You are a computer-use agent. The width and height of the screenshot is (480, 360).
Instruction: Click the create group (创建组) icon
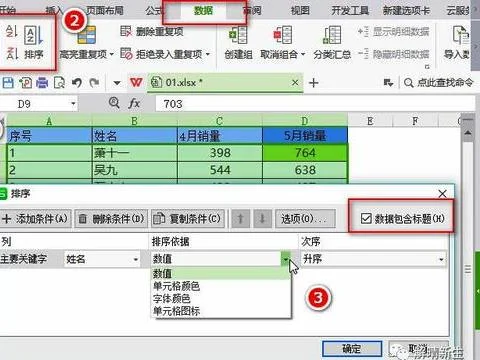(238, 35)
